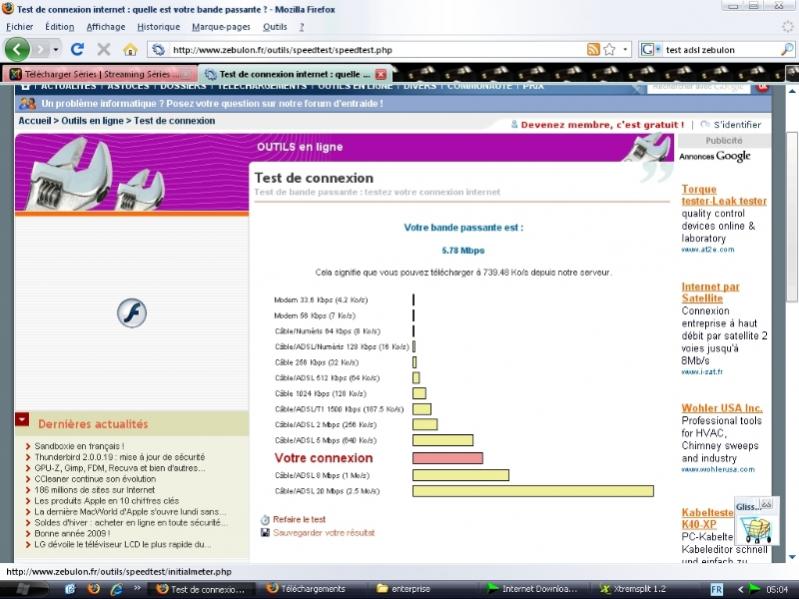The height and width of the screenshot is (599, 799).
Task: Collapse the Dernières actualités section arrow
Action: point(22,420)
